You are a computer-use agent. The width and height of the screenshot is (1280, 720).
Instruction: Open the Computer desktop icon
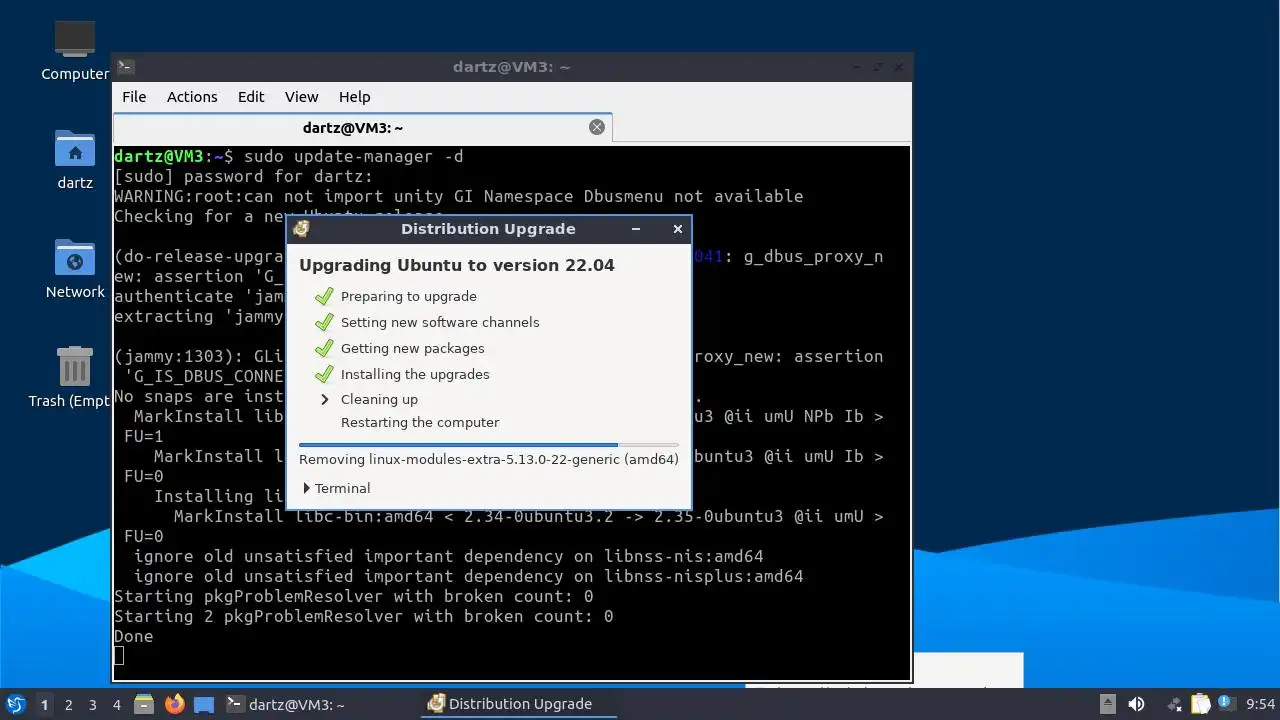point(75,40)
